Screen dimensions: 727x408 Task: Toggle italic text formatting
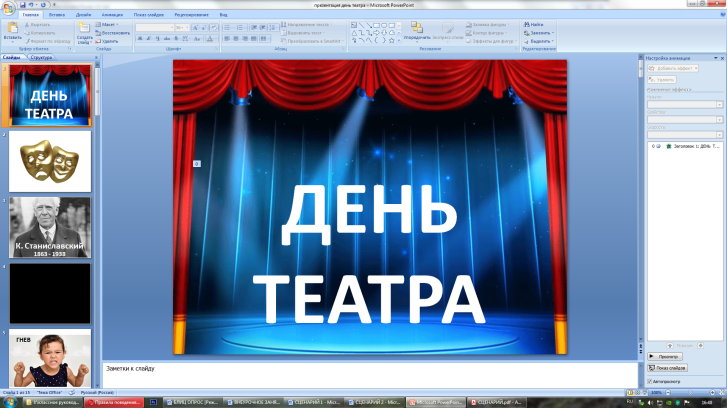coord(149,38)
